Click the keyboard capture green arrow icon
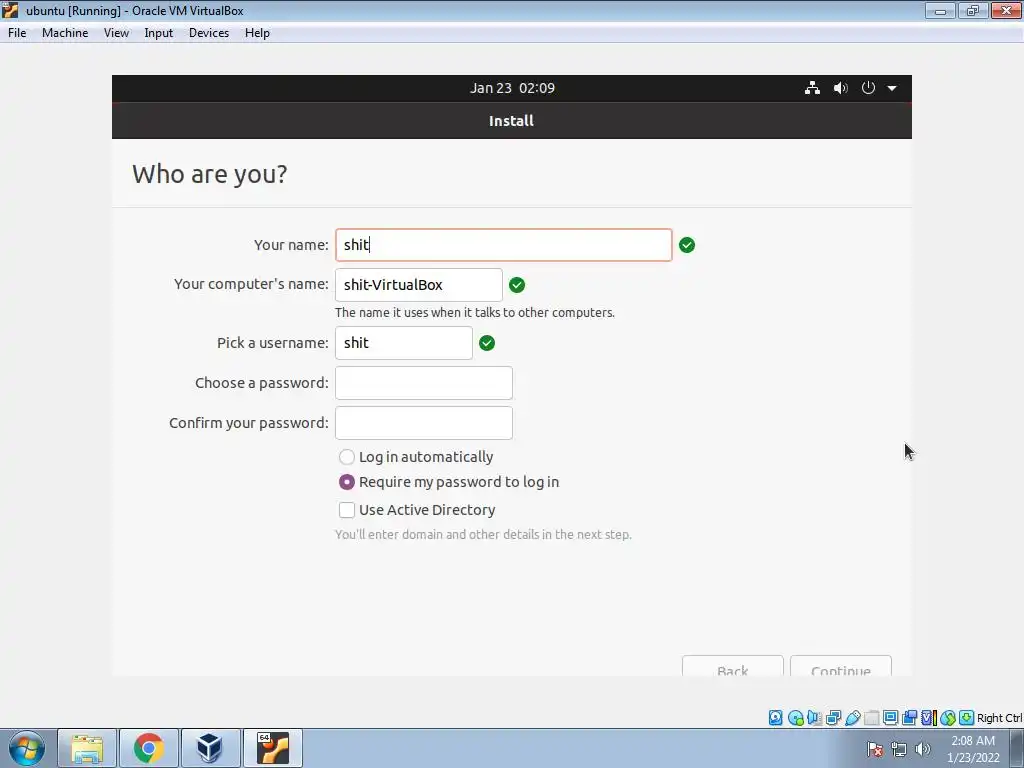This screenshot has height=768, width=1024. [967, 718]
